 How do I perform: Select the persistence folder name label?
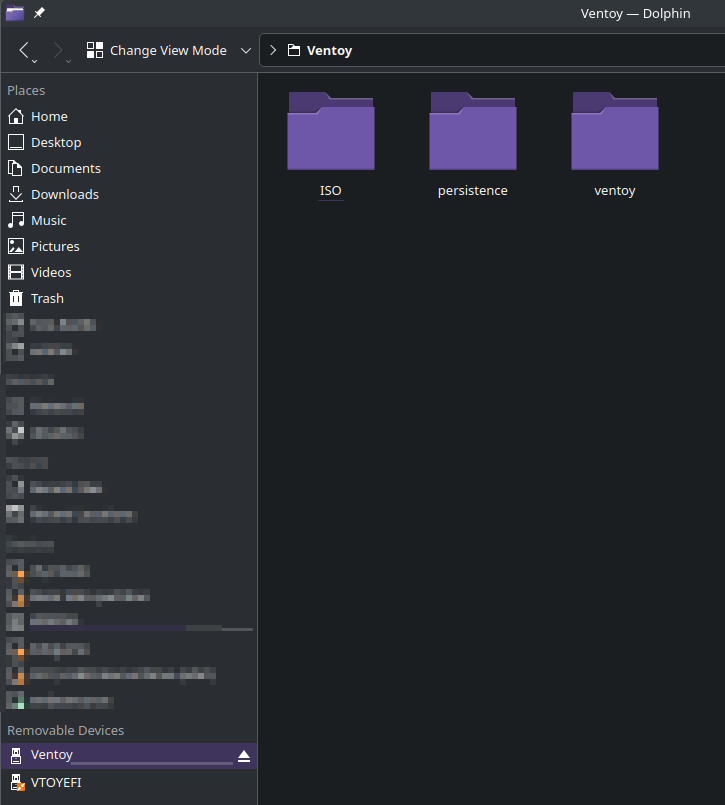473,190
